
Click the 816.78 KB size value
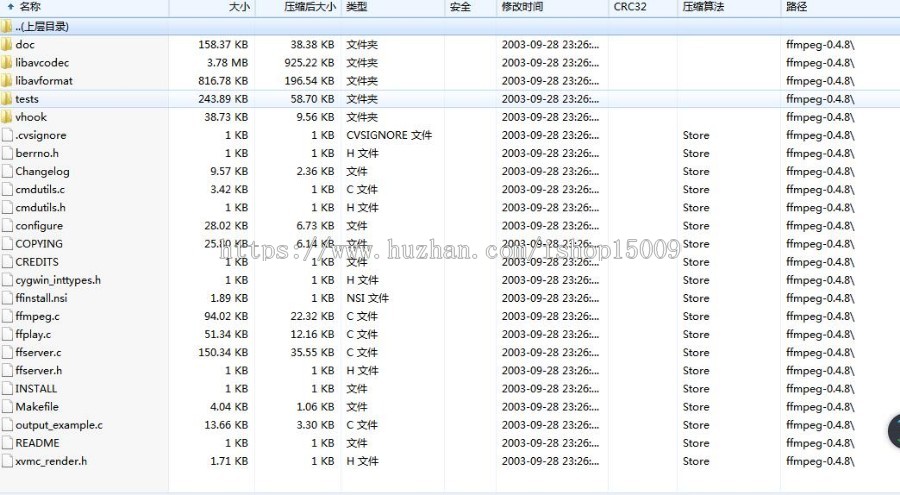223,81
